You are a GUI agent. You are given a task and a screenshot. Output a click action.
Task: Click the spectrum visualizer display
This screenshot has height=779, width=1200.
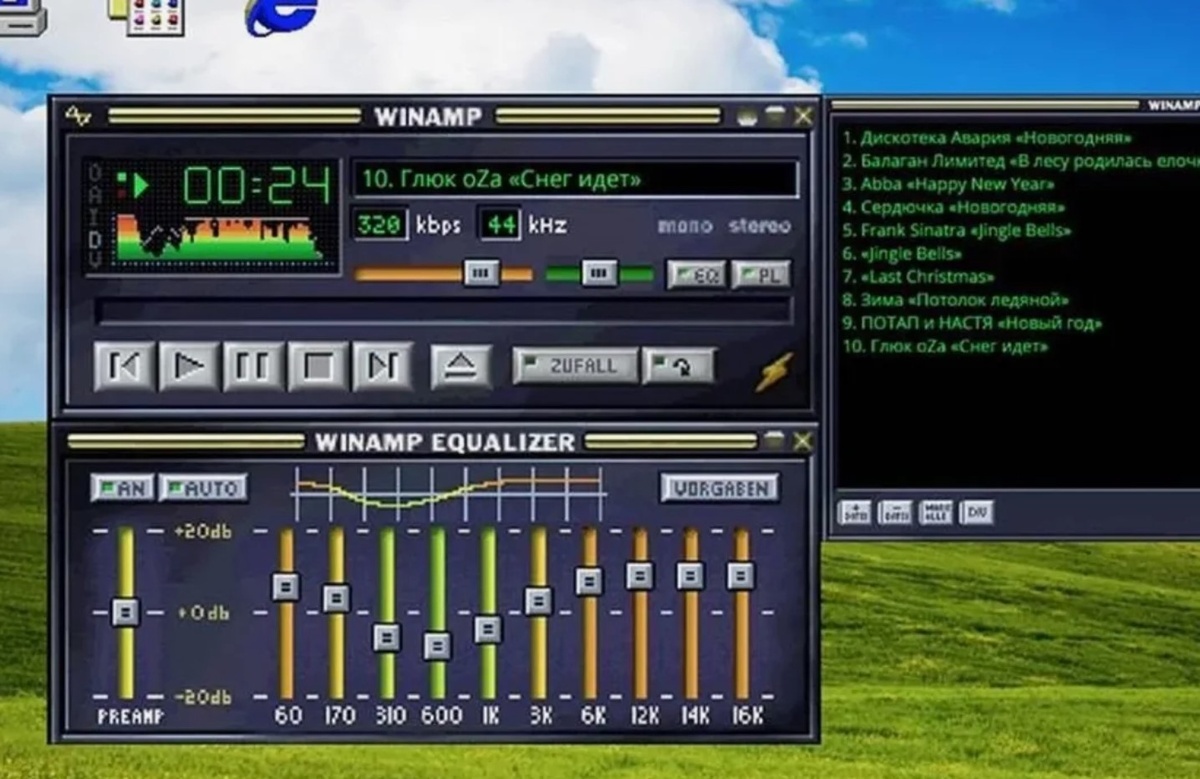pos(222,238)
